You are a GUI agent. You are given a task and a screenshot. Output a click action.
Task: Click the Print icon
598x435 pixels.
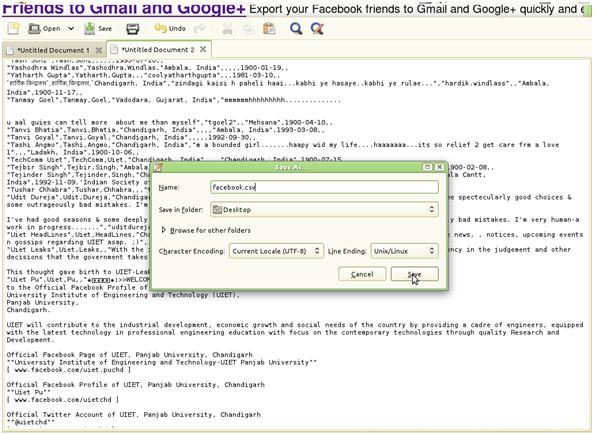(133, 29)
